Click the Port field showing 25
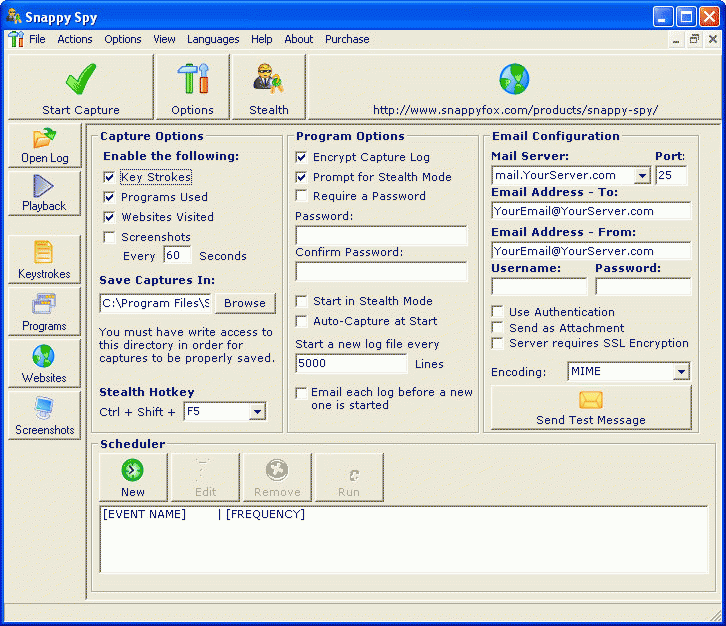The image size is (726, 626). (671, 175)
